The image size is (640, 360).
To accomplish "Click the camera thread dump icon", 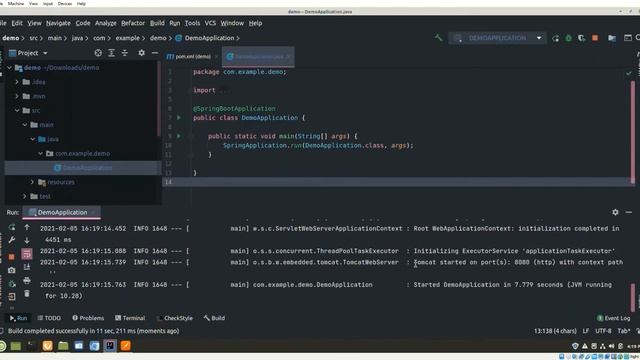I will coord(11,270).
